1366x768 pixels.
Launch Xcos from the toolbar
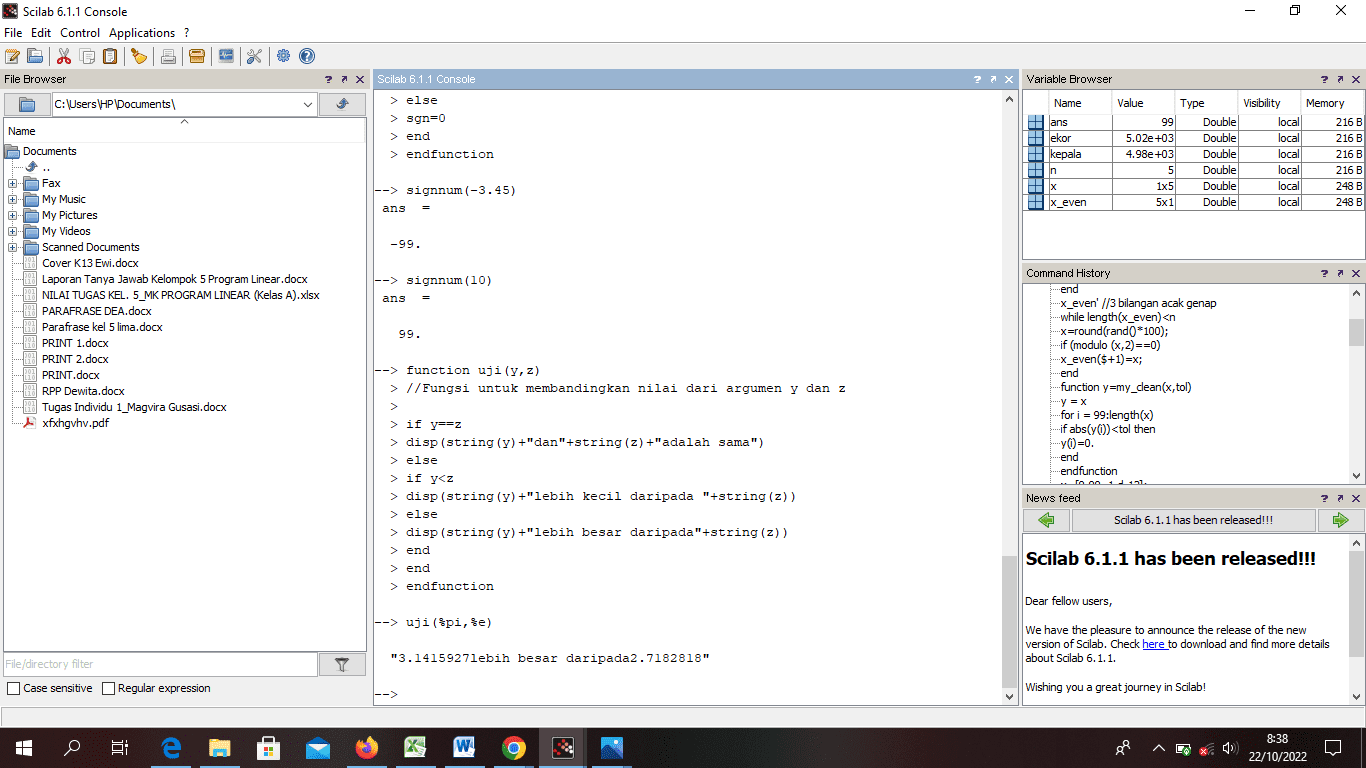pyautogui.click(x=226, y=56)
